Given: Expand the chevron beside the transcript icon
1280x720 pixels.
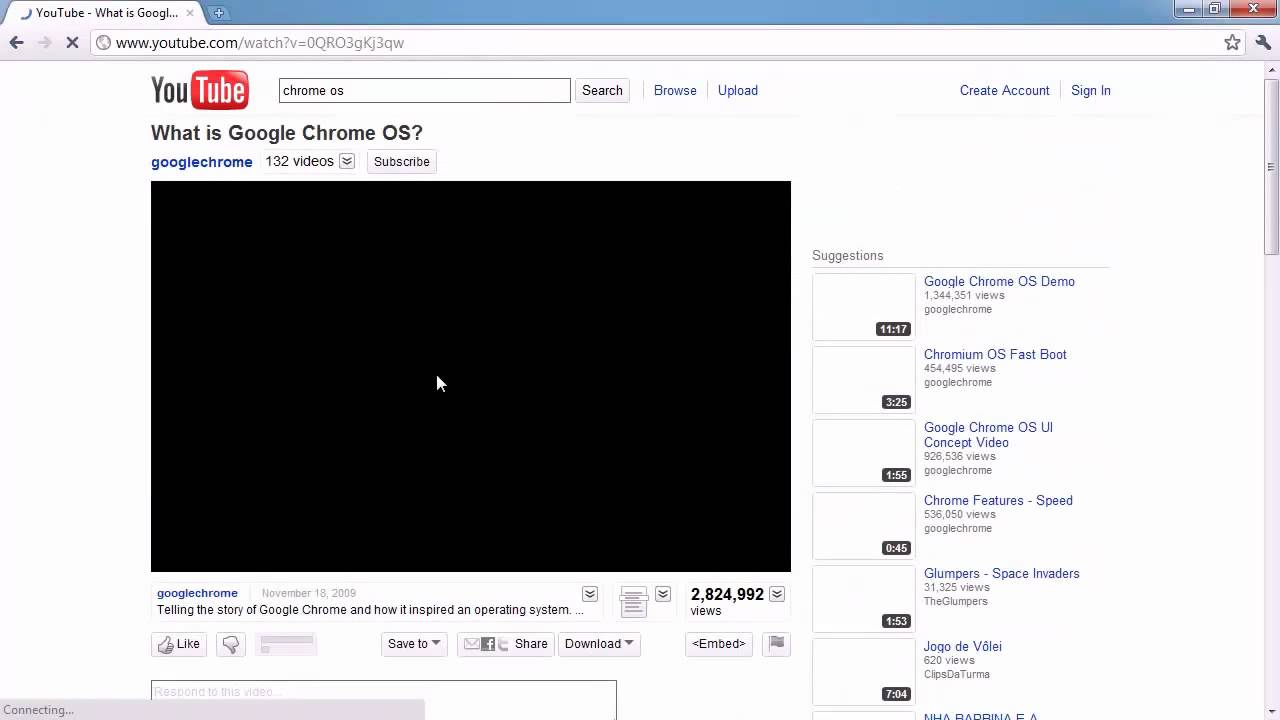Looking at the screenshot, I should [663, 594].
